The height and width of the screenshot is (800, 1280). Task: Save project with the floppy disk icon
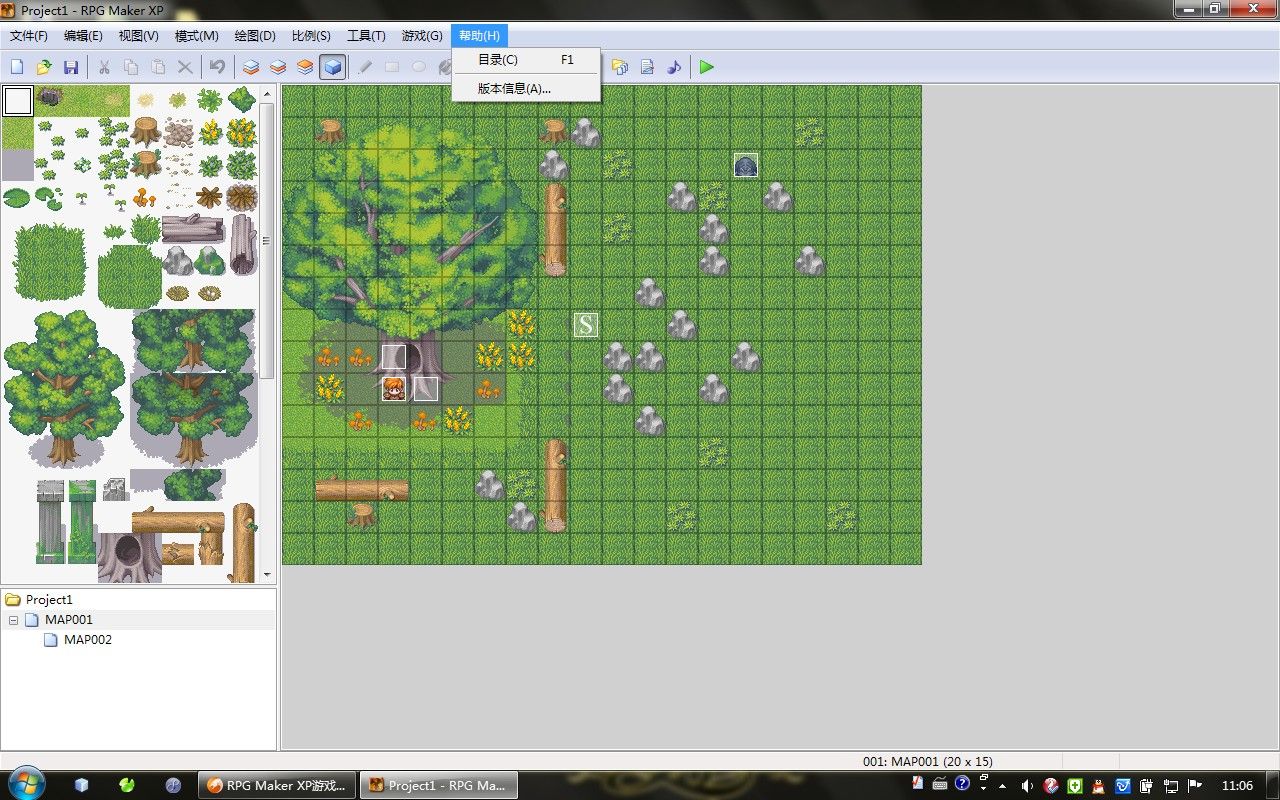71,67
